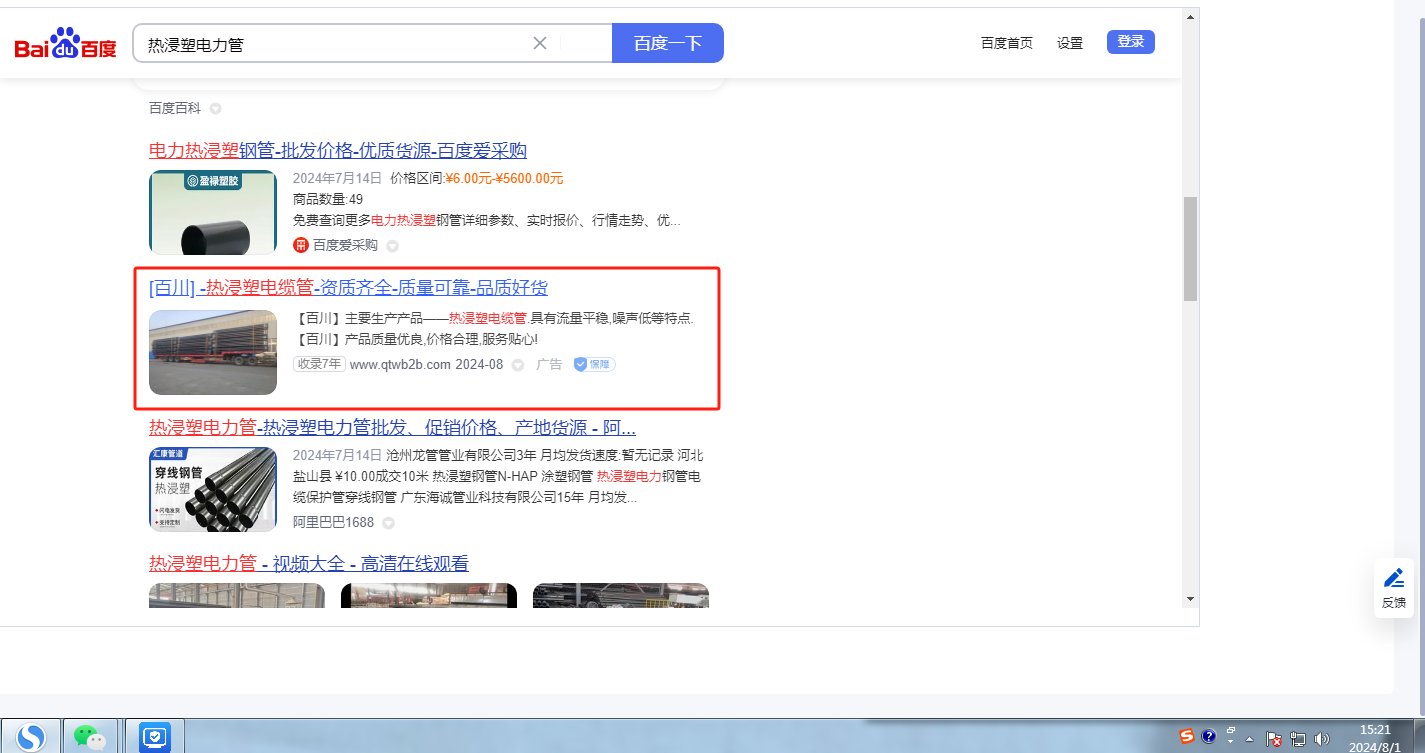This screenshot has width=1425, height=753.
Task: Click the 百度爱采购 source name
Action: (x=345, y=245)
